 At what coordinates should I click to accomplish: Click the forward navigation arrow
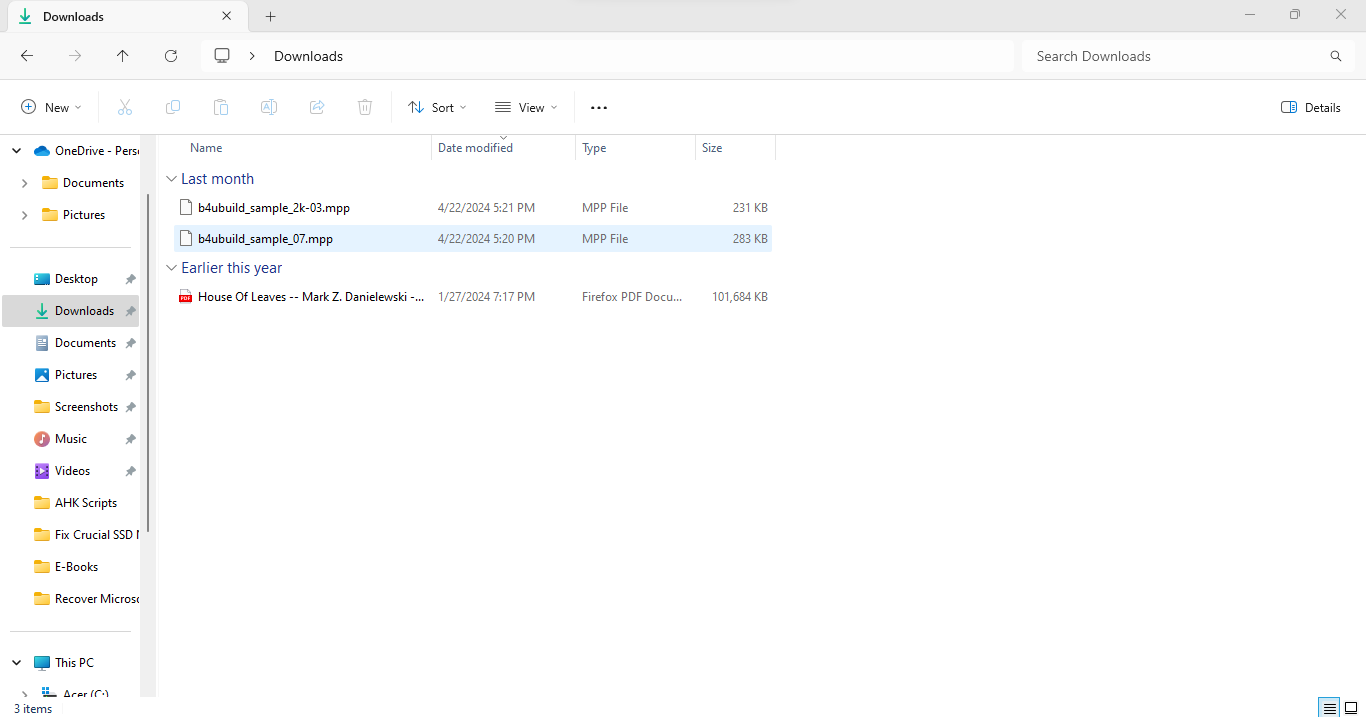(x=75, y=56)
